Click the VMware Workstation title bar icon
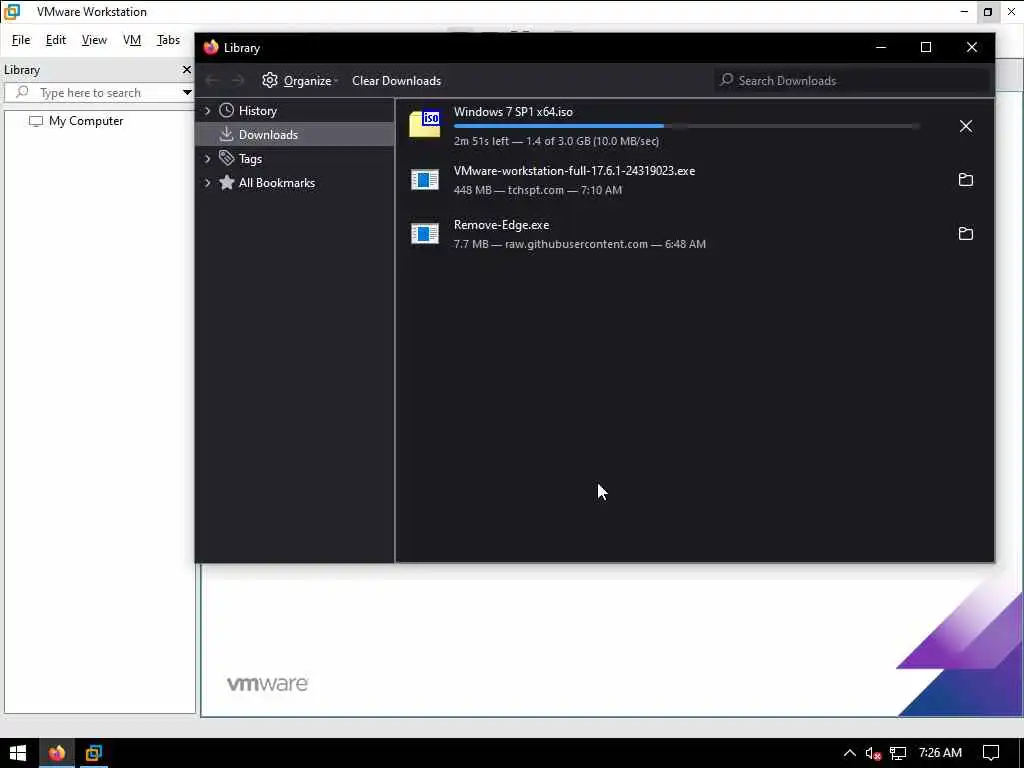Screen dimensions: 1024x768 pyautogui.click(x=12, y=12)
